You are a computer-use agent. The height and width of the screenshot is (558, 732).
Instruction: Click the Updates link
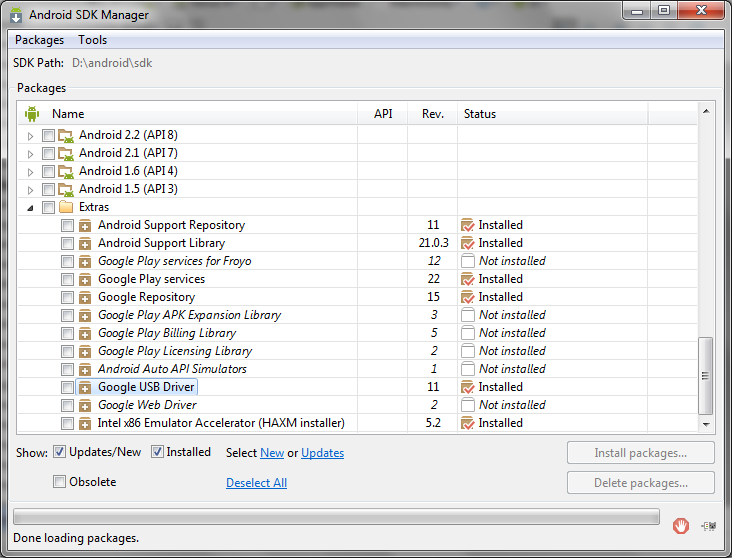pyautogui.click(x=323, y=453)
